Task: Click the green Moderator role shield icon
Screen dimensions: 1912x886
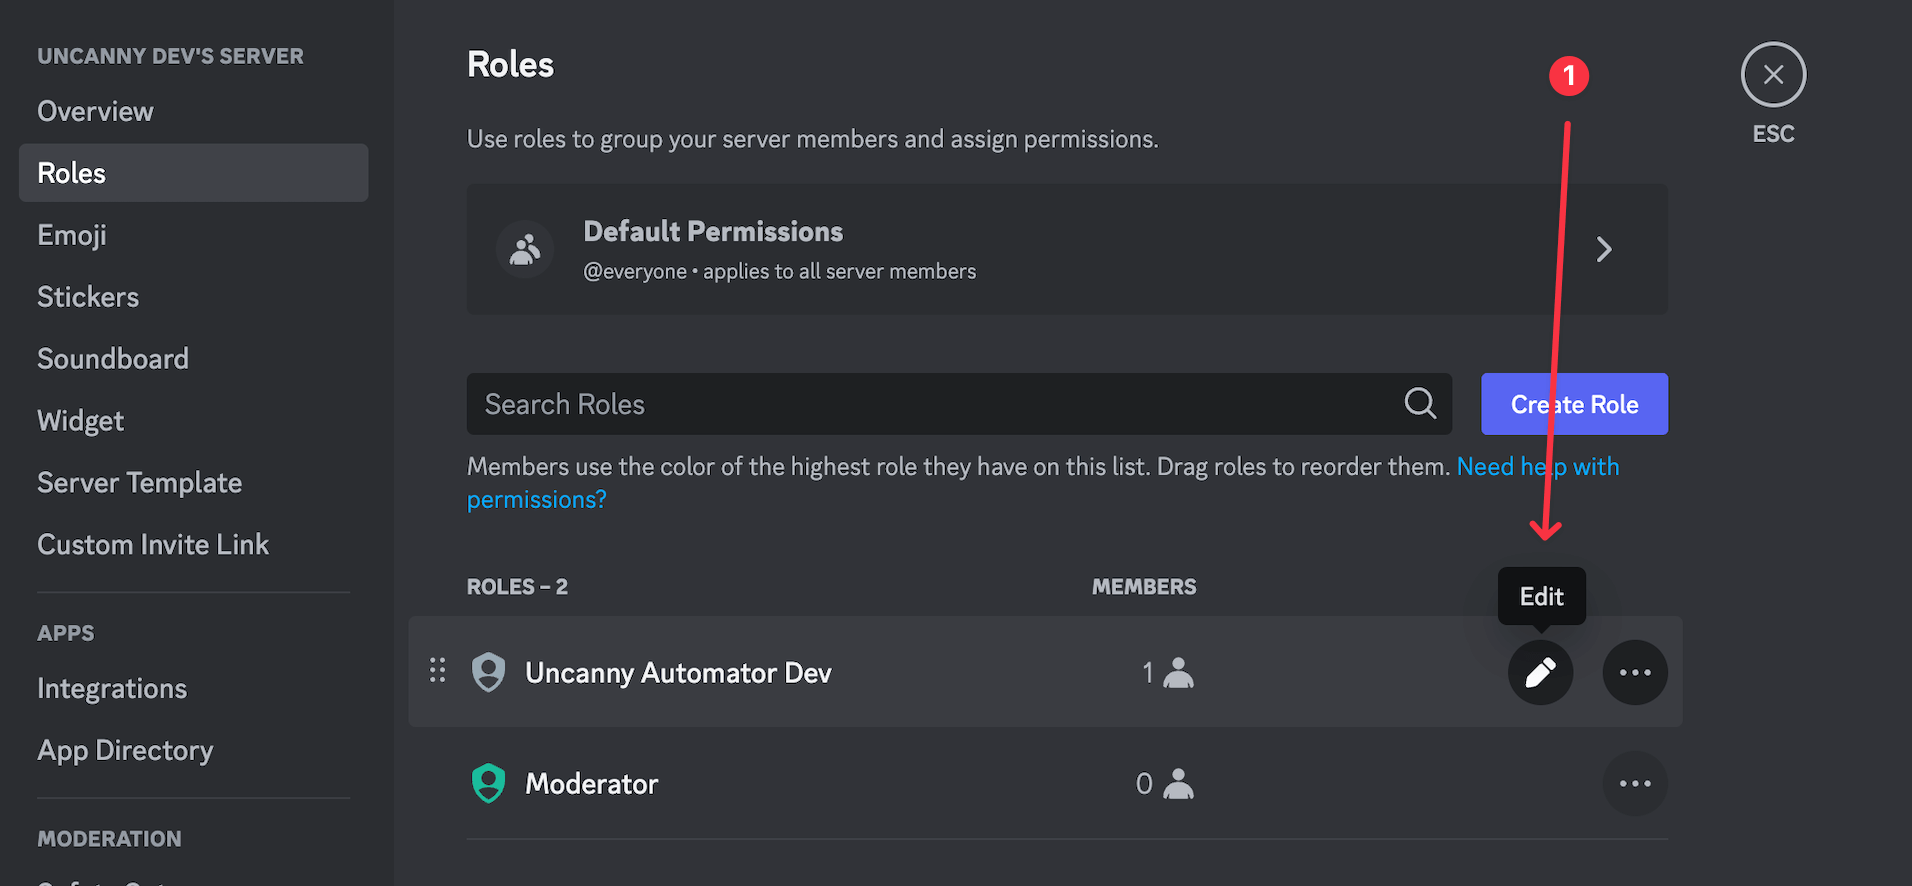Action: pyautogui.click(x=488, y=783)
